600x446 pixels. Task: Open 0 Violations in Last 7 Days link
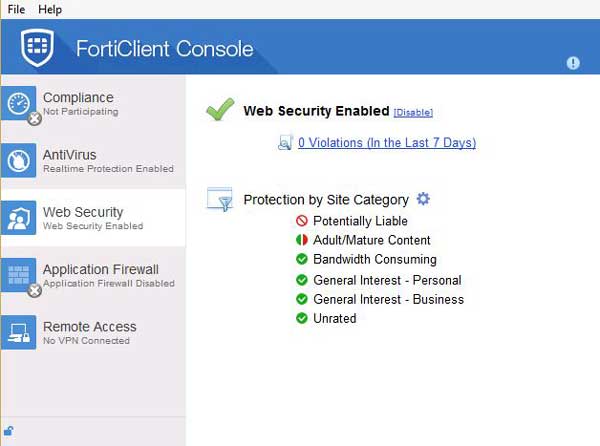(x=387, y=143)
